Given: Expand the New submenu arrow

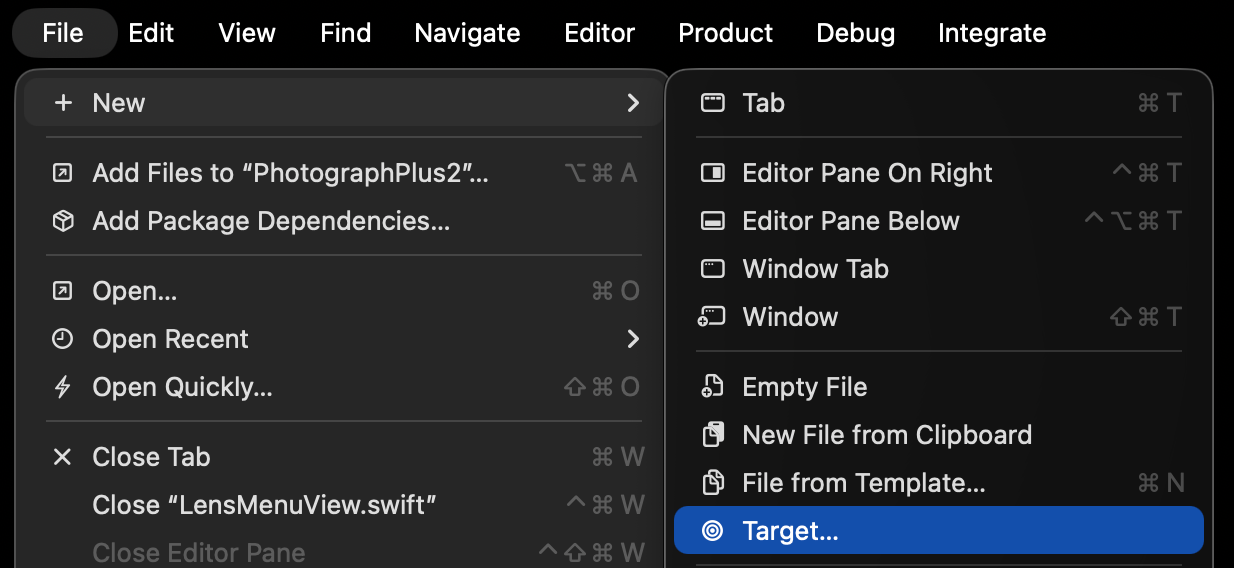Looking at the screenshot, I should (632, 103).
